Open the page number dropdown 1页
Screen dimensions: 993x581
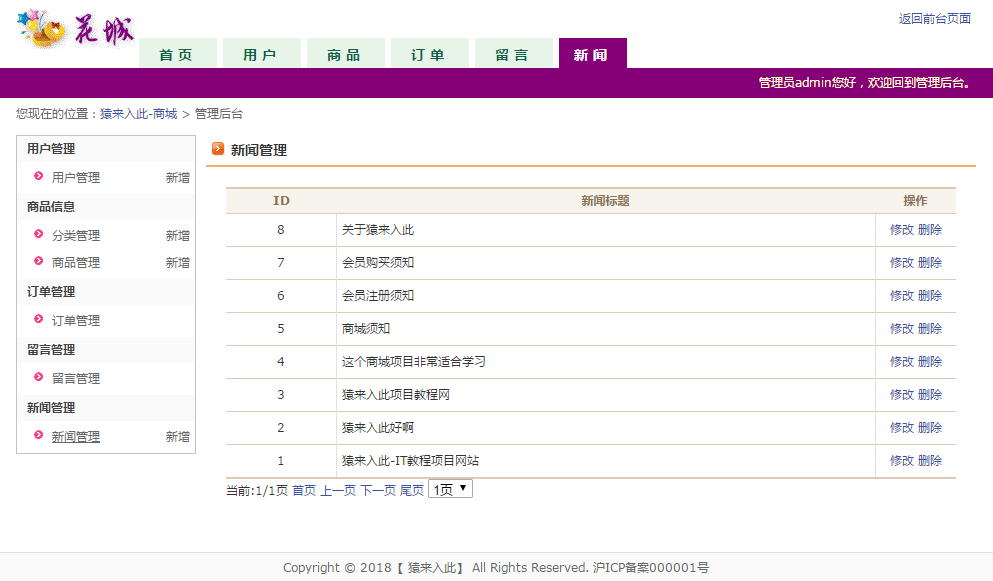[450, 489]
